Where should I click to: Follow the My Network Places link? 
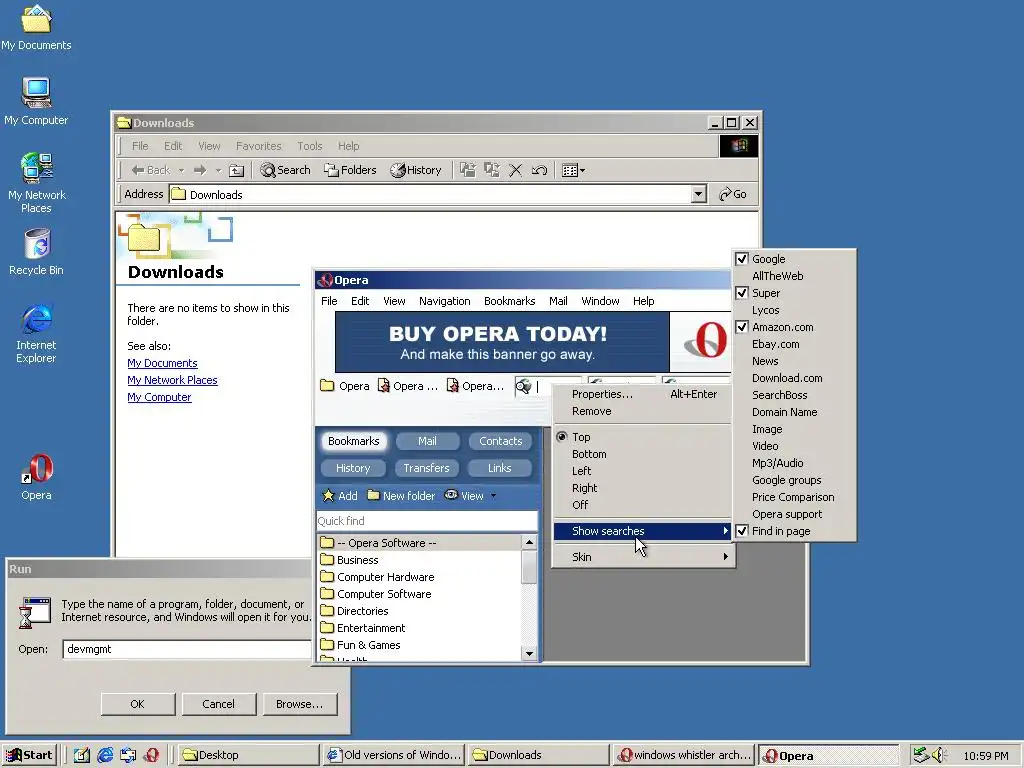point(172,380)
